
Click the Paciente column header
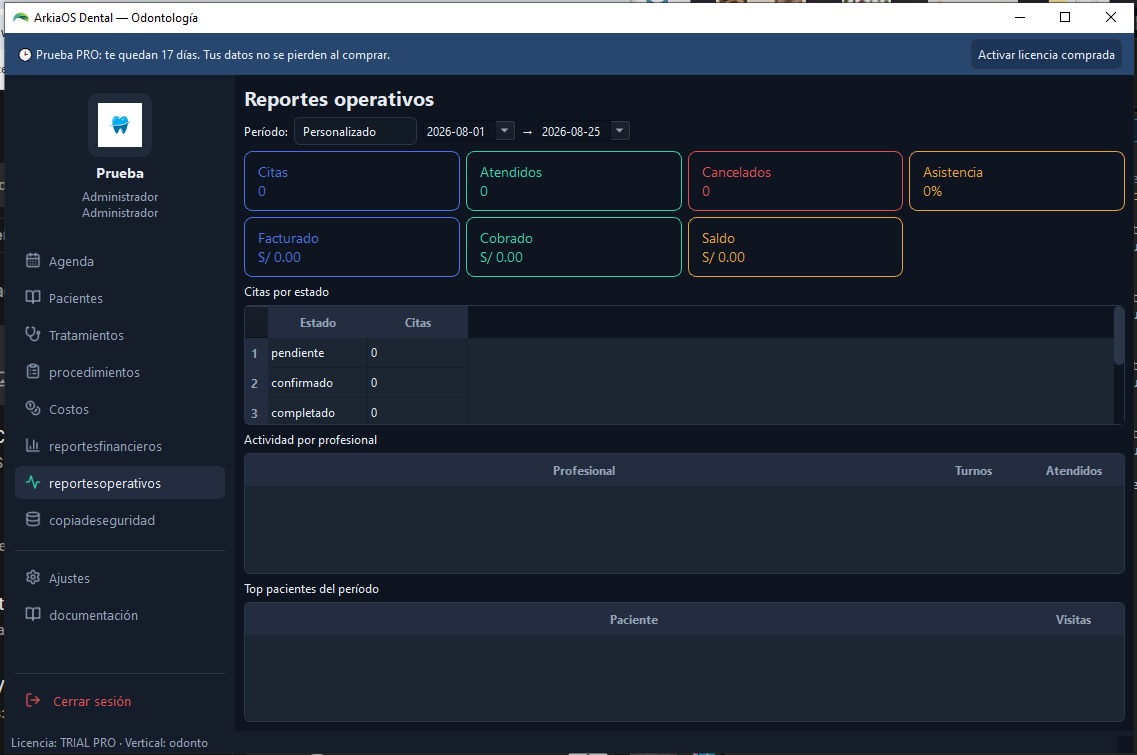(634, 619)
